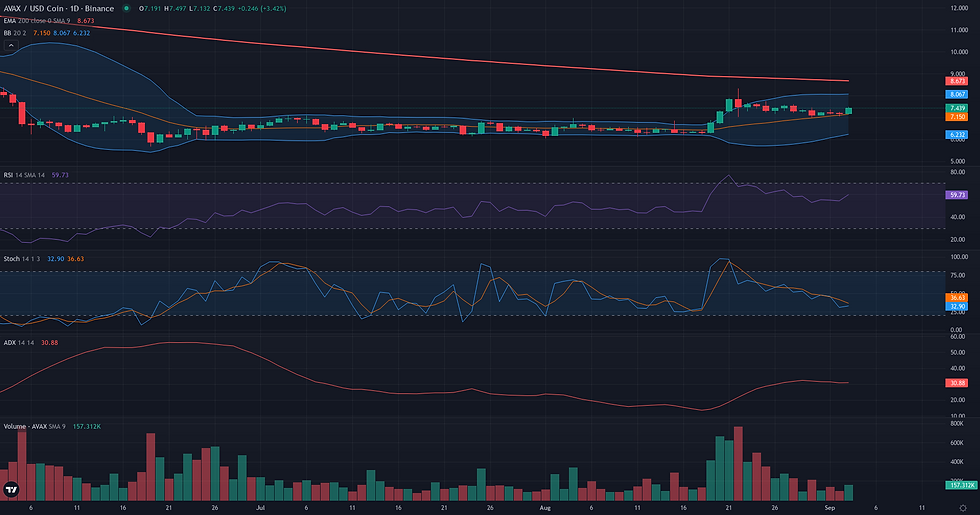Click the blue 8.067 upper band label
The image size is (980, 515).
(958, 94)
